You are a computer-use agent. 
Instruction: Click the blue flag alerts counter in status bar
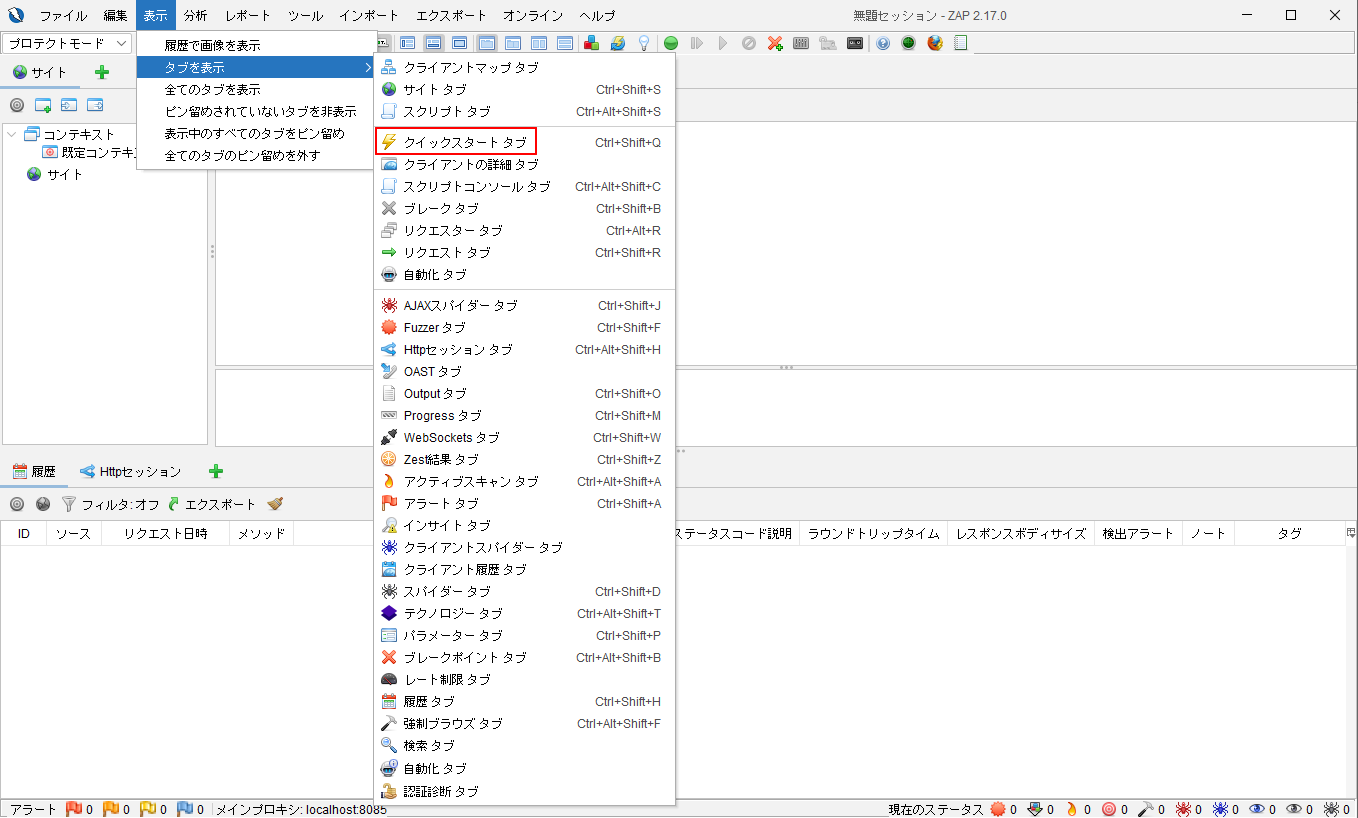[191, 809]
